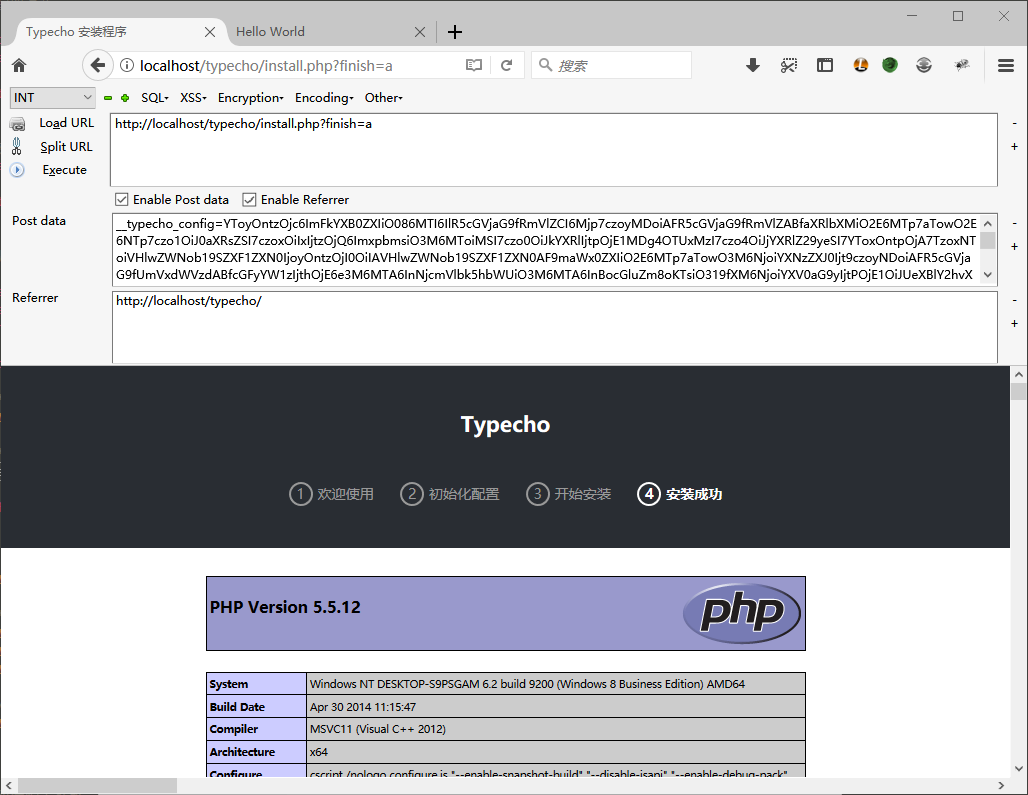Open site information icon in address bar

pyautogui.click(x=127, y=66)
